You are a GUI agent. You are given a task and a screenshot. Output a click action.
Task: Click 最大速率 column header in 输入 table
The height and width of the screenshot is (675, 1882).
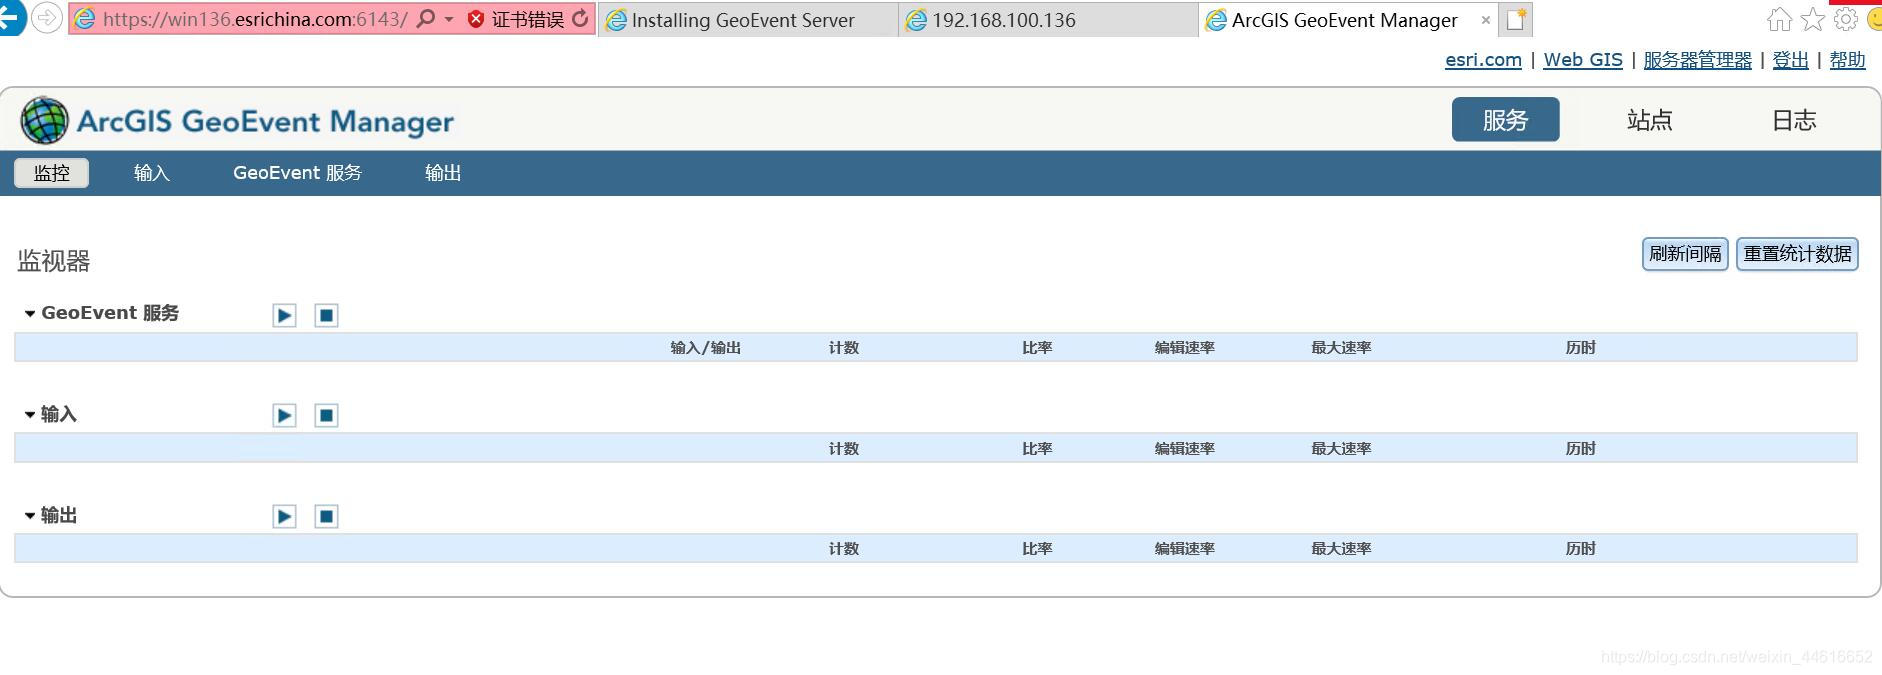coord(1341,449)
